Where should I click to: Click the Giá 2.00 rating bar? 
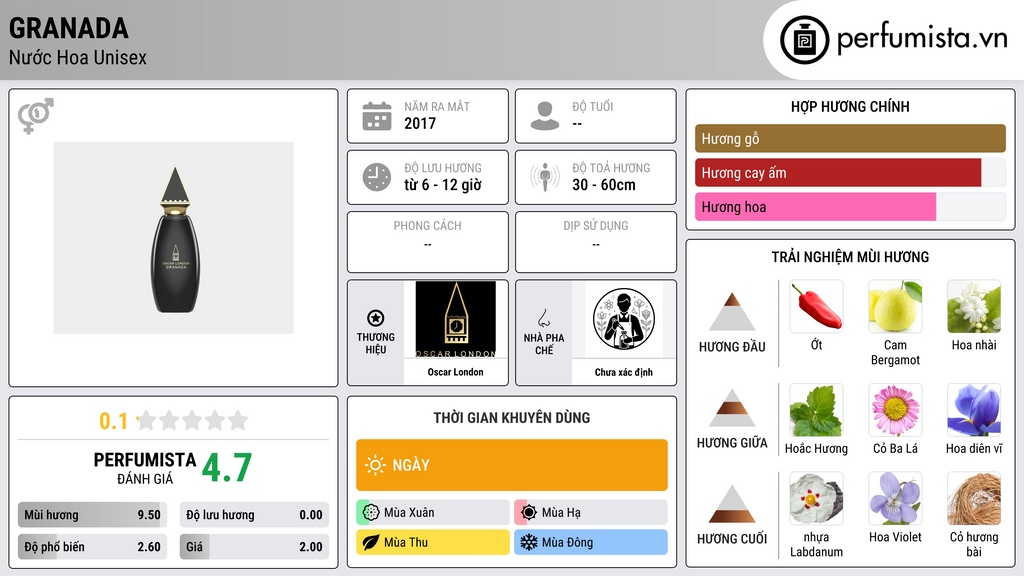(254, 547)
